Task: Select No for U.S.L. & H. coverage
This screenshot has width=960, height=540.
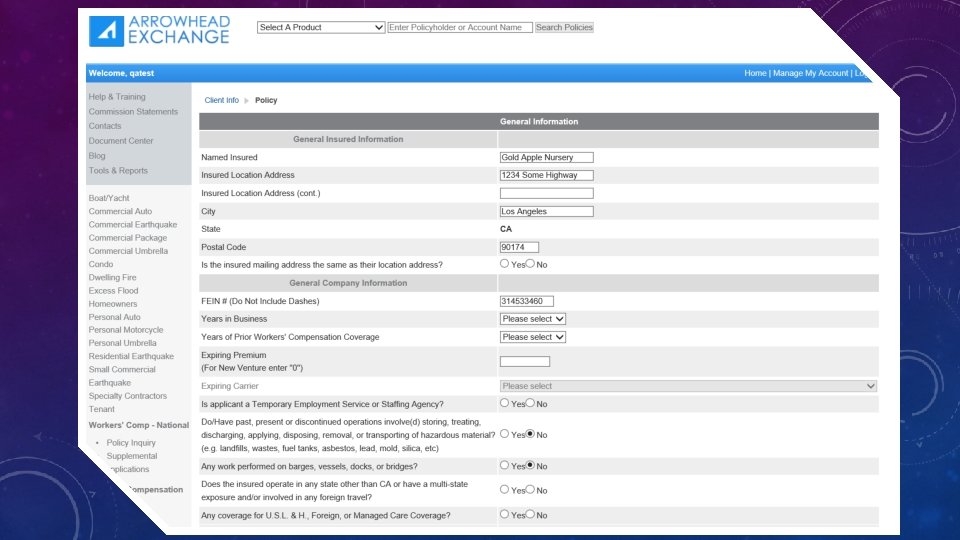Action: [530, 514]
